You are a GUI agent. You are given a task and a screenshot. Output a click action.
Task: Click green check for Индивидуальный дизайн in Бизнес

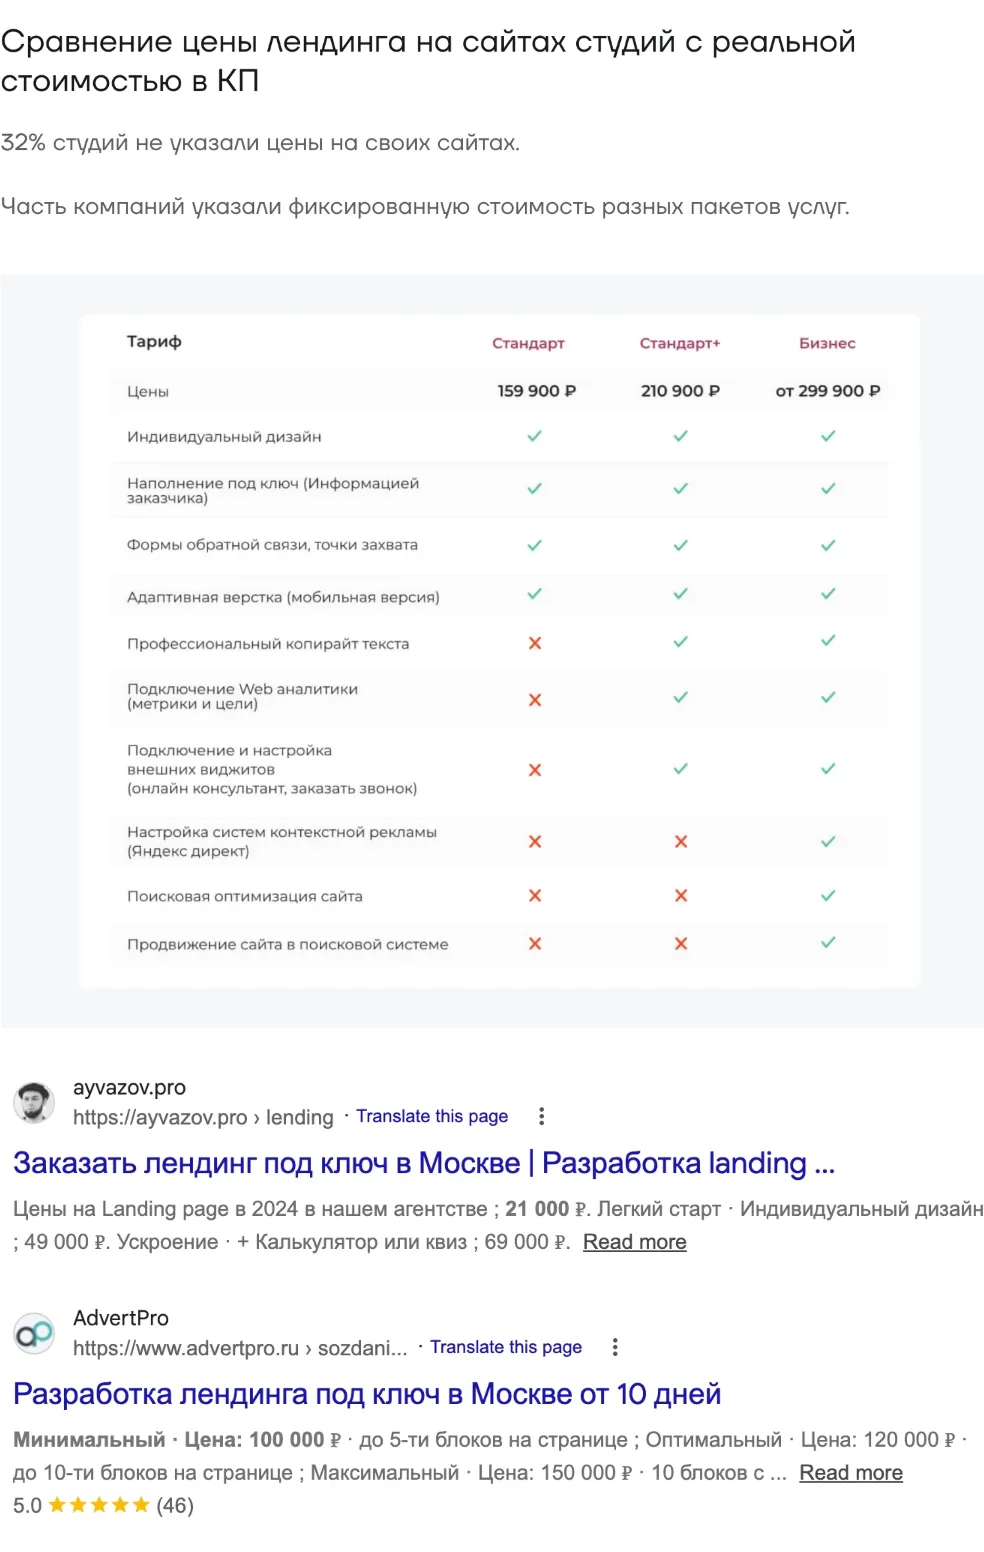pos(828,436)
